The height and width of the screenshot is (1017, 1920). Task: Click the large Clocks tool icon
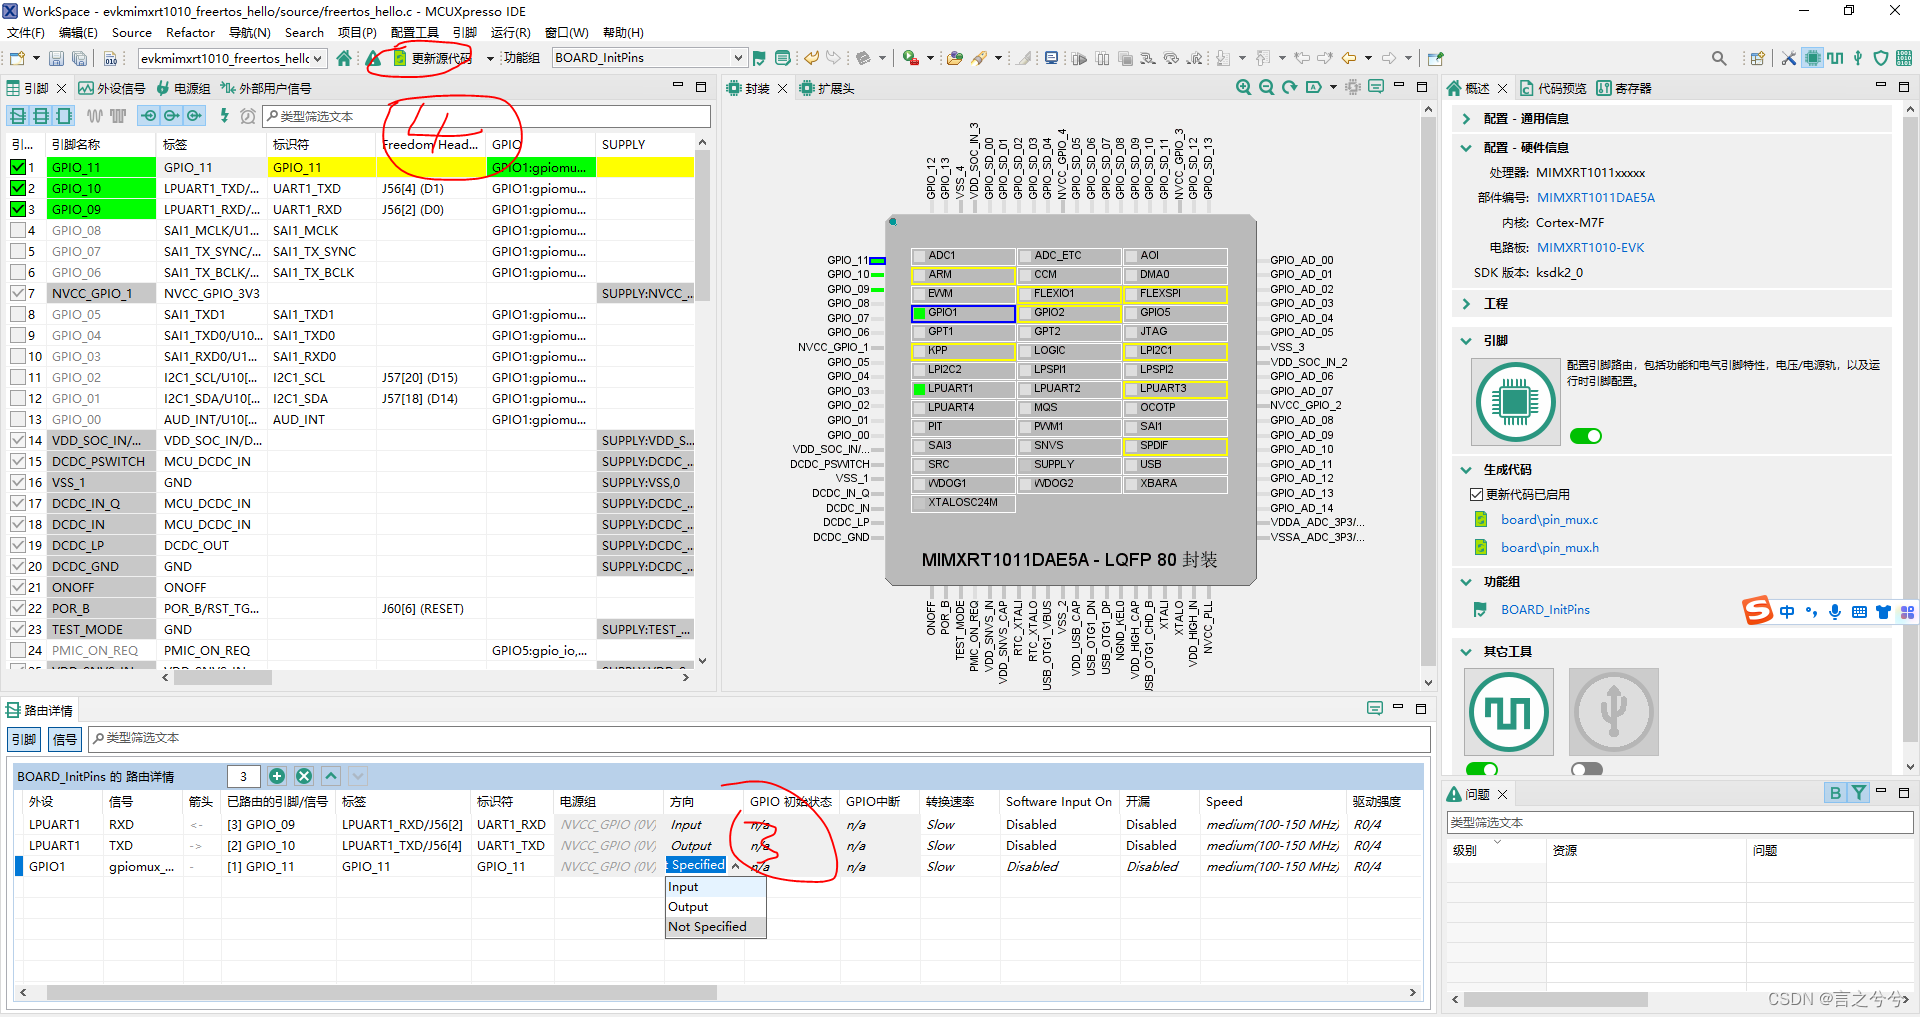1509,712
